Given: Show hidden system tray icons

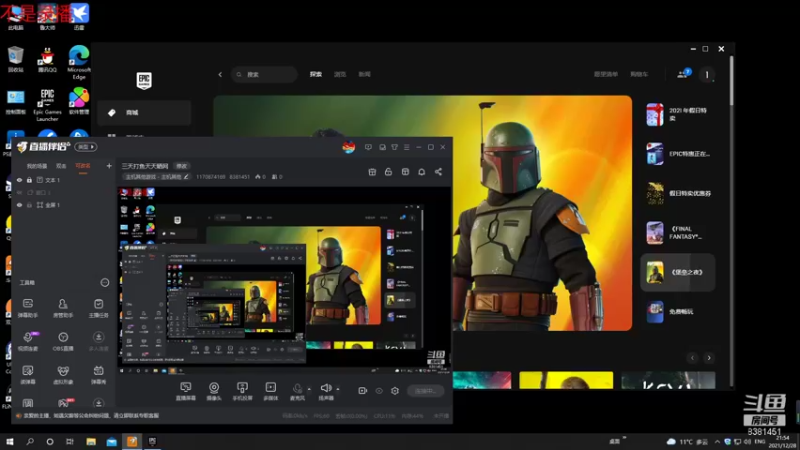Looking at the screenshot, I should tap(717, 441).
